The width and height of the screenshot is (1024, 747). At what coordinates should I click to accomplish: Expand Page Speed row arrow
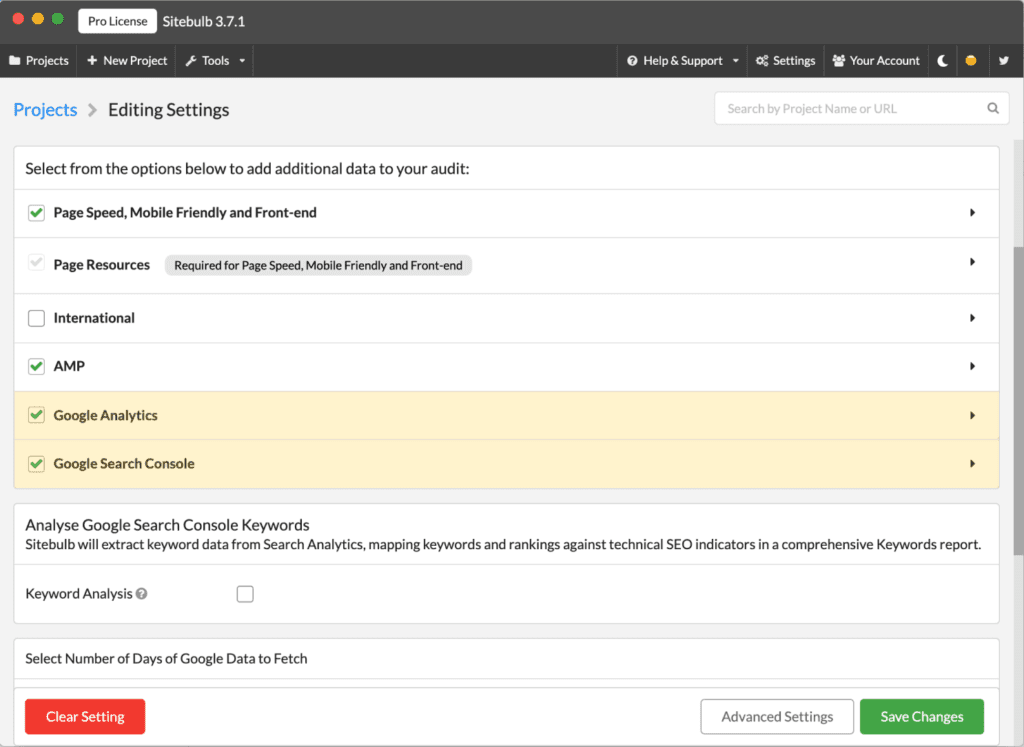coord(972,213)
